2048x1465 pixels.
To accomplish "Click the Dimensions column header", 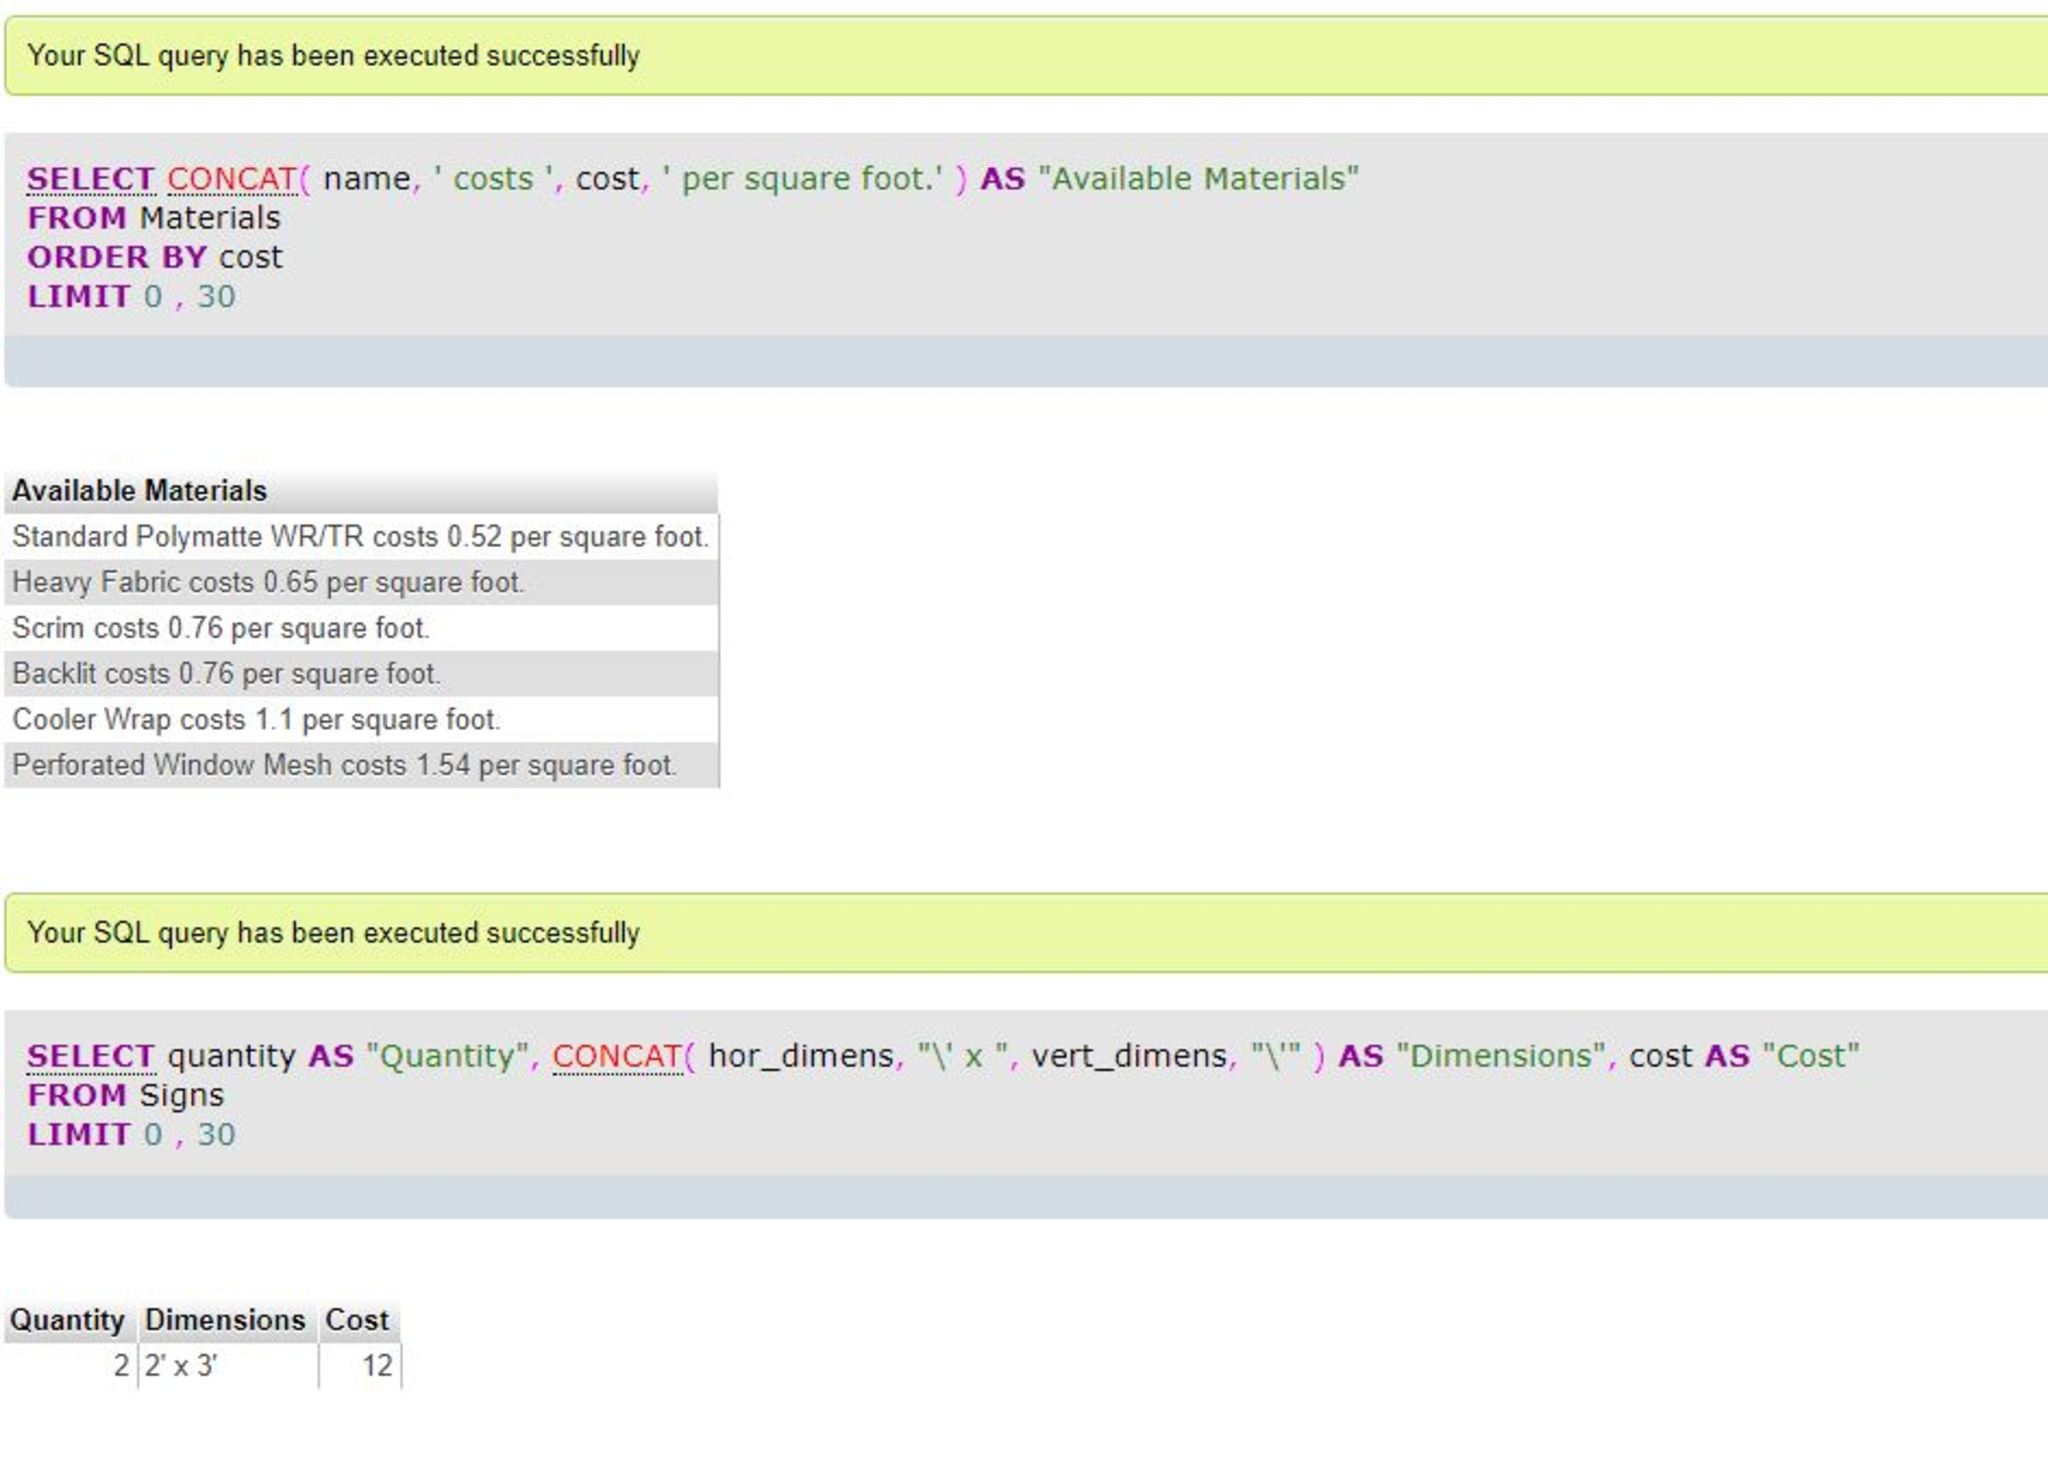I will (x=225, y=1320).
